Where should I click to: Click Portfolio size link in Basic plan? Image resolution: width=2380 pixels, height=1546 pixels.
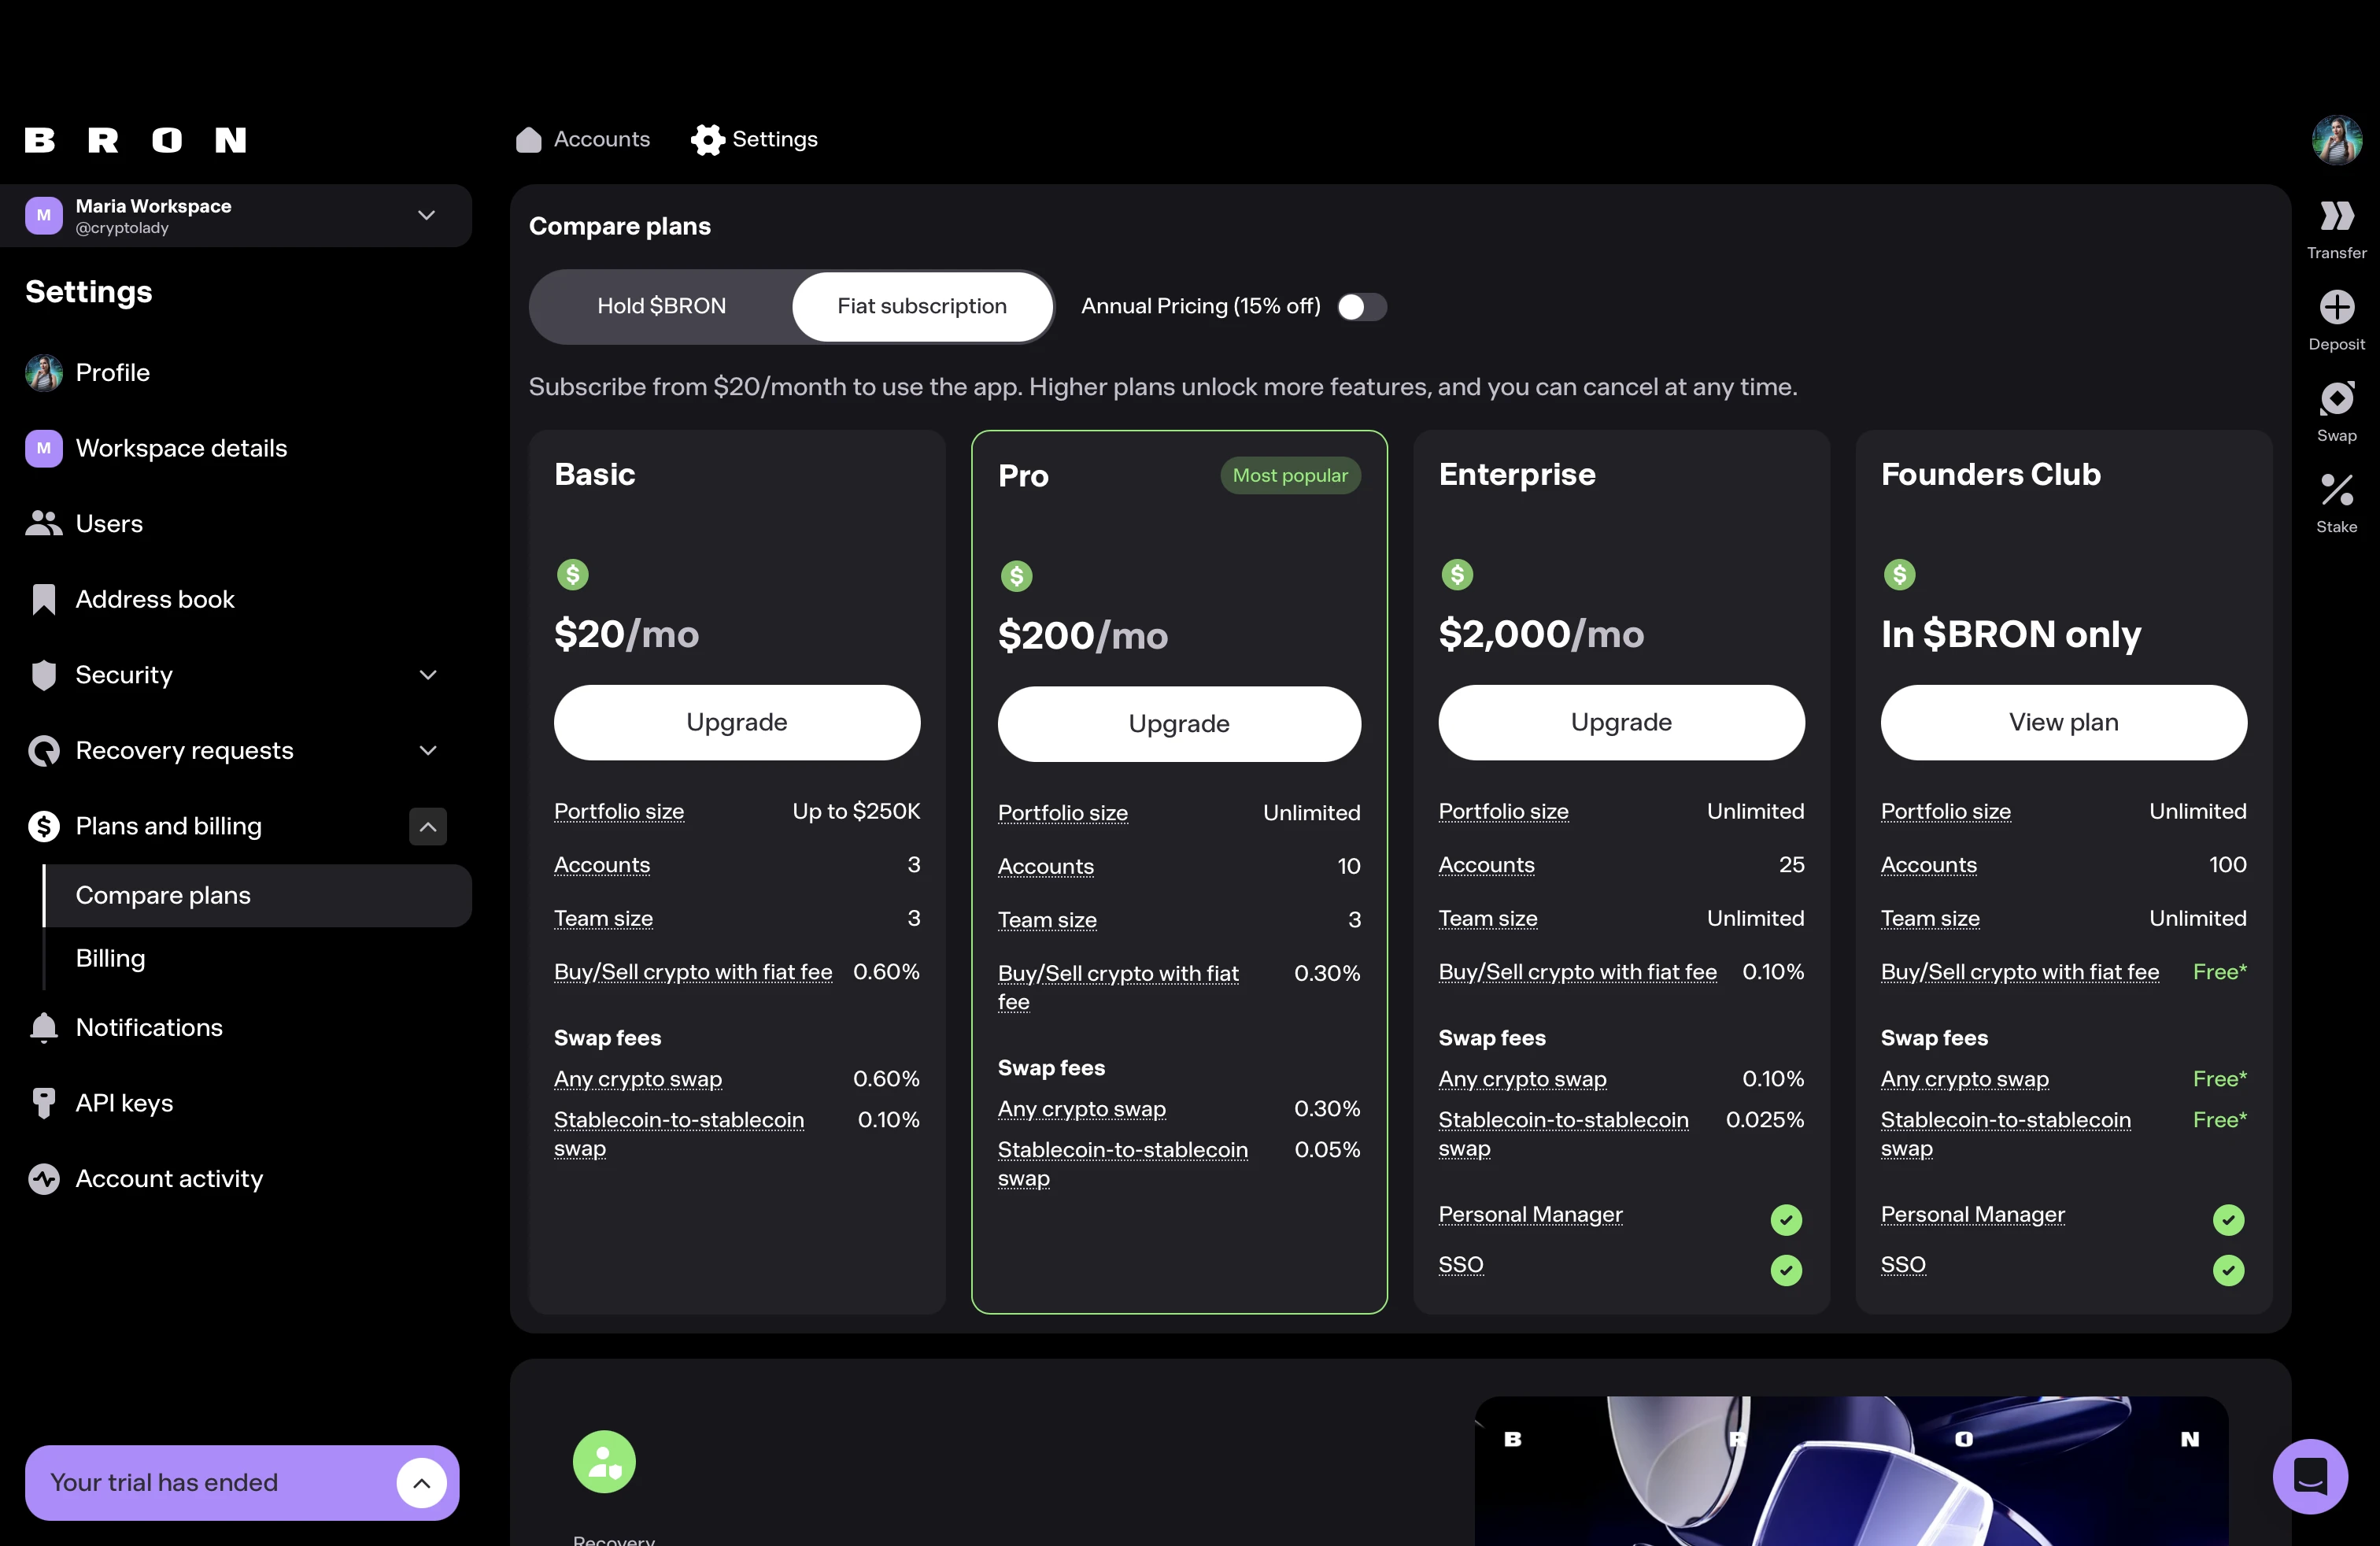(x=619, y=812)
